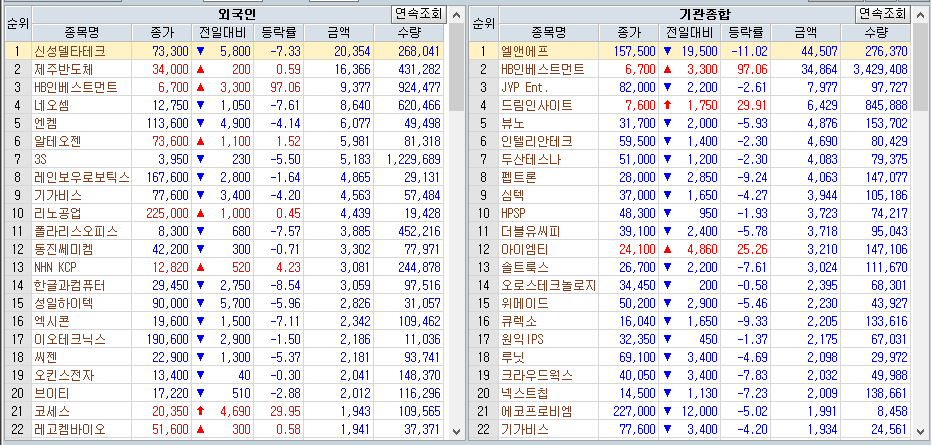Click the 기관종합 table scrollbar thumb
The image size is (932, 445).
[x=920, y=67]
